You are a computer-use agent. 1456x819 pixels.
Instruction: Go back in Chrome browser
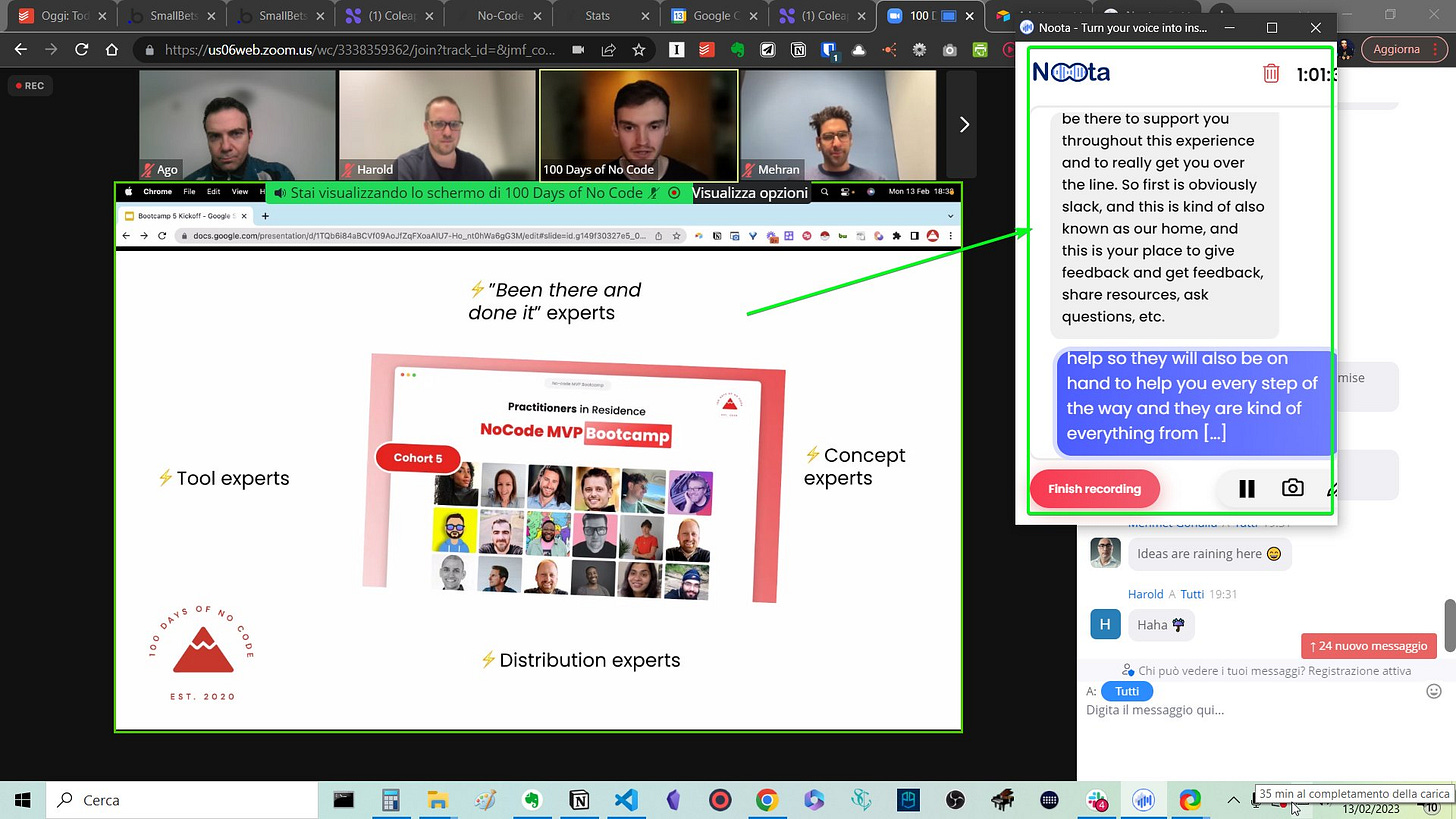tap(22, 50)
